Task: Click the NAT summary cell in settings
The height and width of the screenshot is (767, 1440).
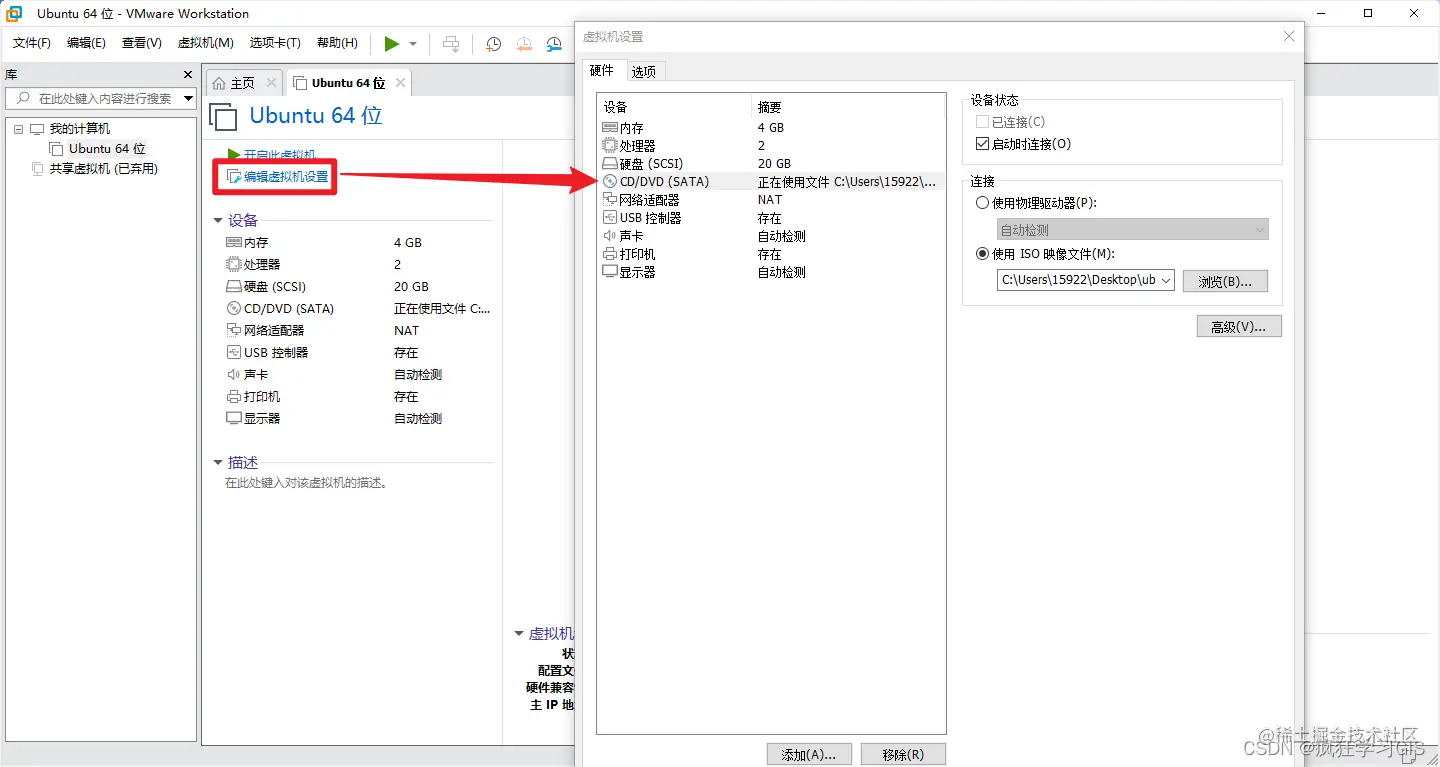Action: click(770, 200)
